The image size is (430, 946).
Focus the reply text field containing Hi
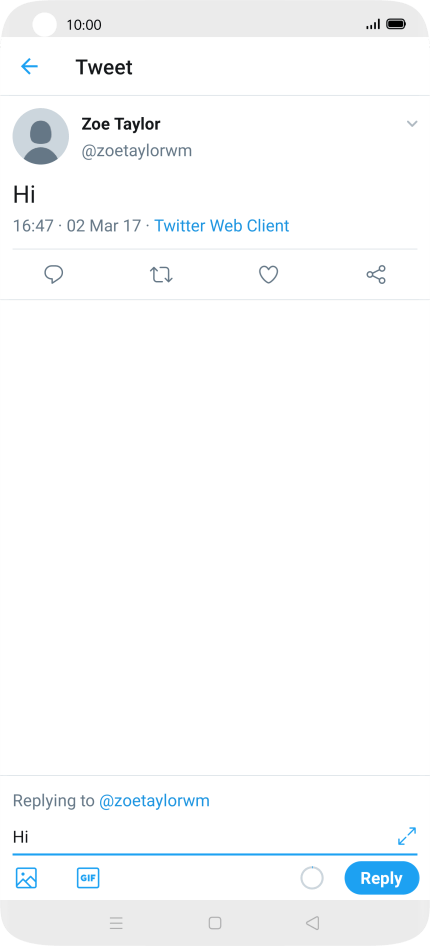[x=203, y=837]
